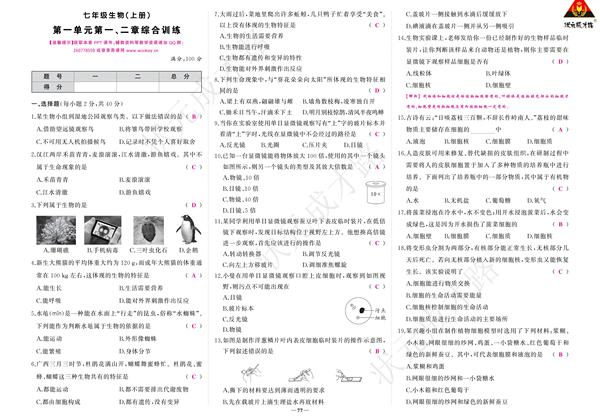Image resolution: width=600 pixels, height=420 pixels.
Task: Select option "B.光圈" in question 9
Action: (270, 145)
